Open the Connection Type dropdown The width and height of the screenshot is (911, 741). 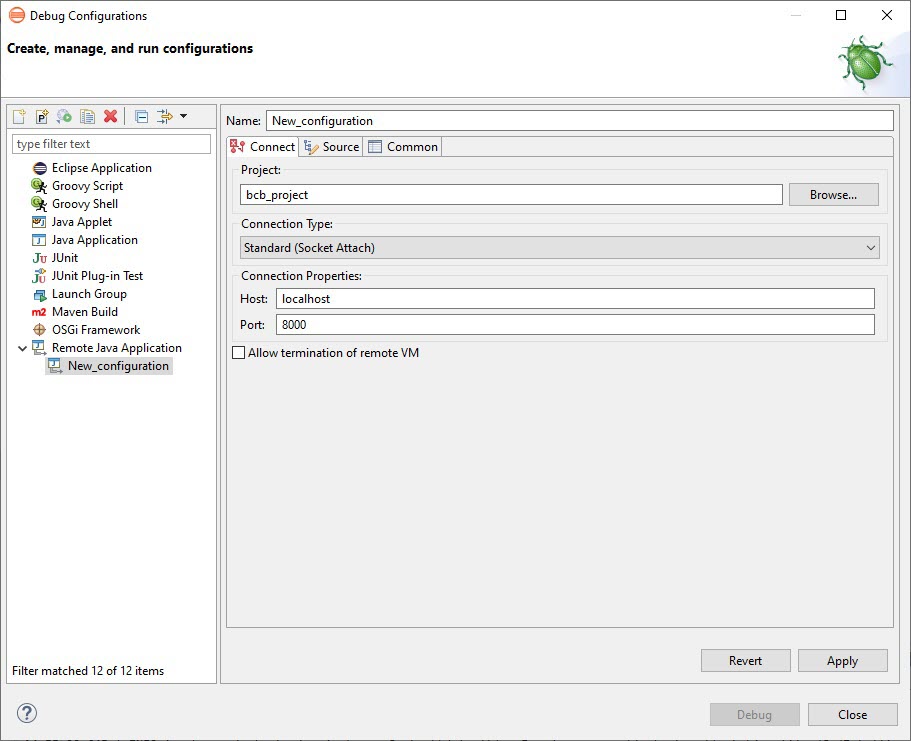[x=560, y=248]
